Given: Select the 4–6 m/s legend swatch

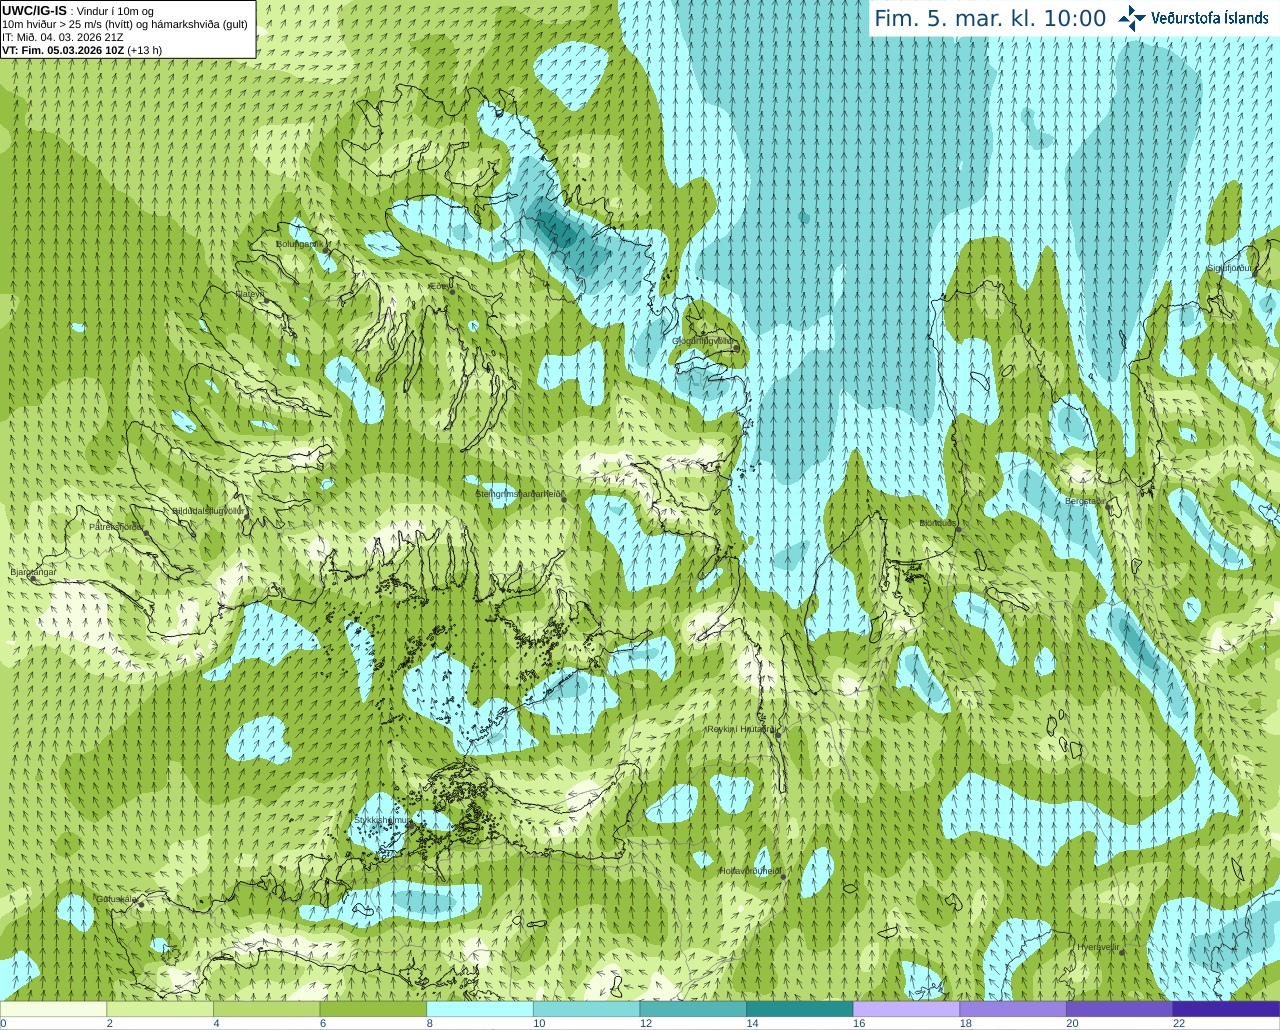Looking at the screenshot, I should tap(266, 1009).
